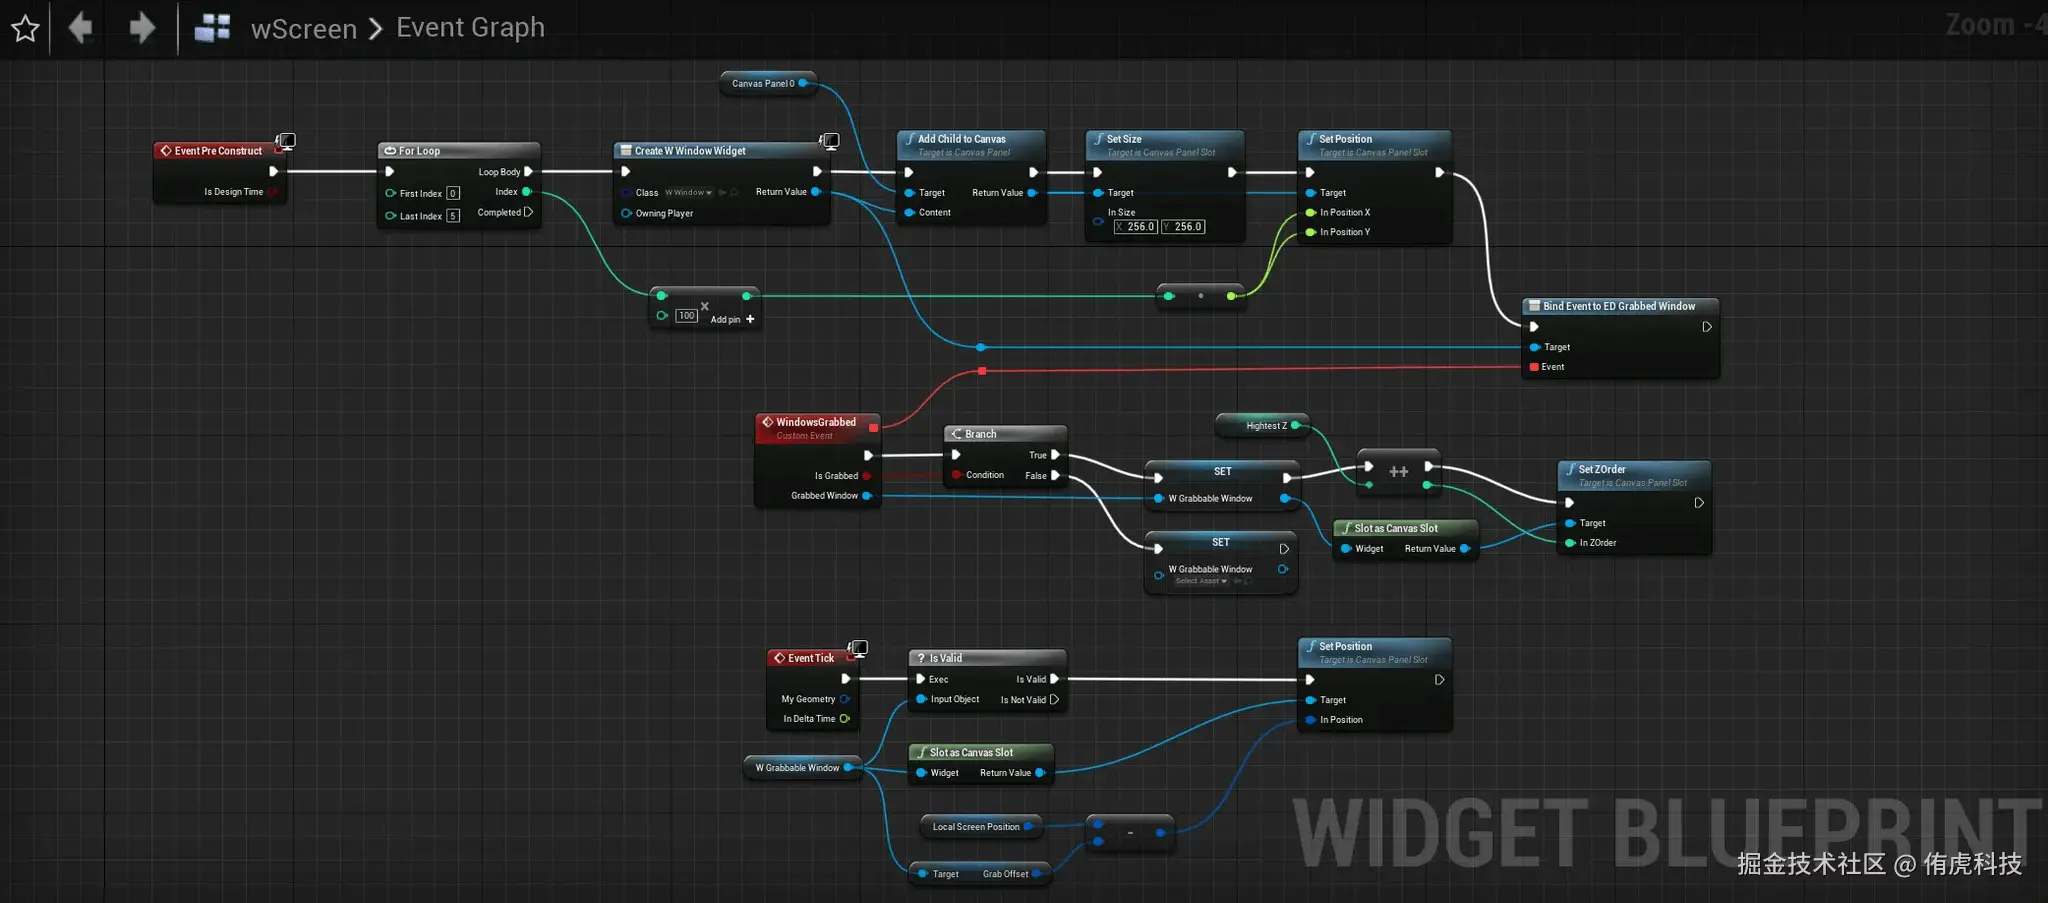Screen dimensions: 2048x903
Task: Select the ++ increment node
Action: point(1398,472)
